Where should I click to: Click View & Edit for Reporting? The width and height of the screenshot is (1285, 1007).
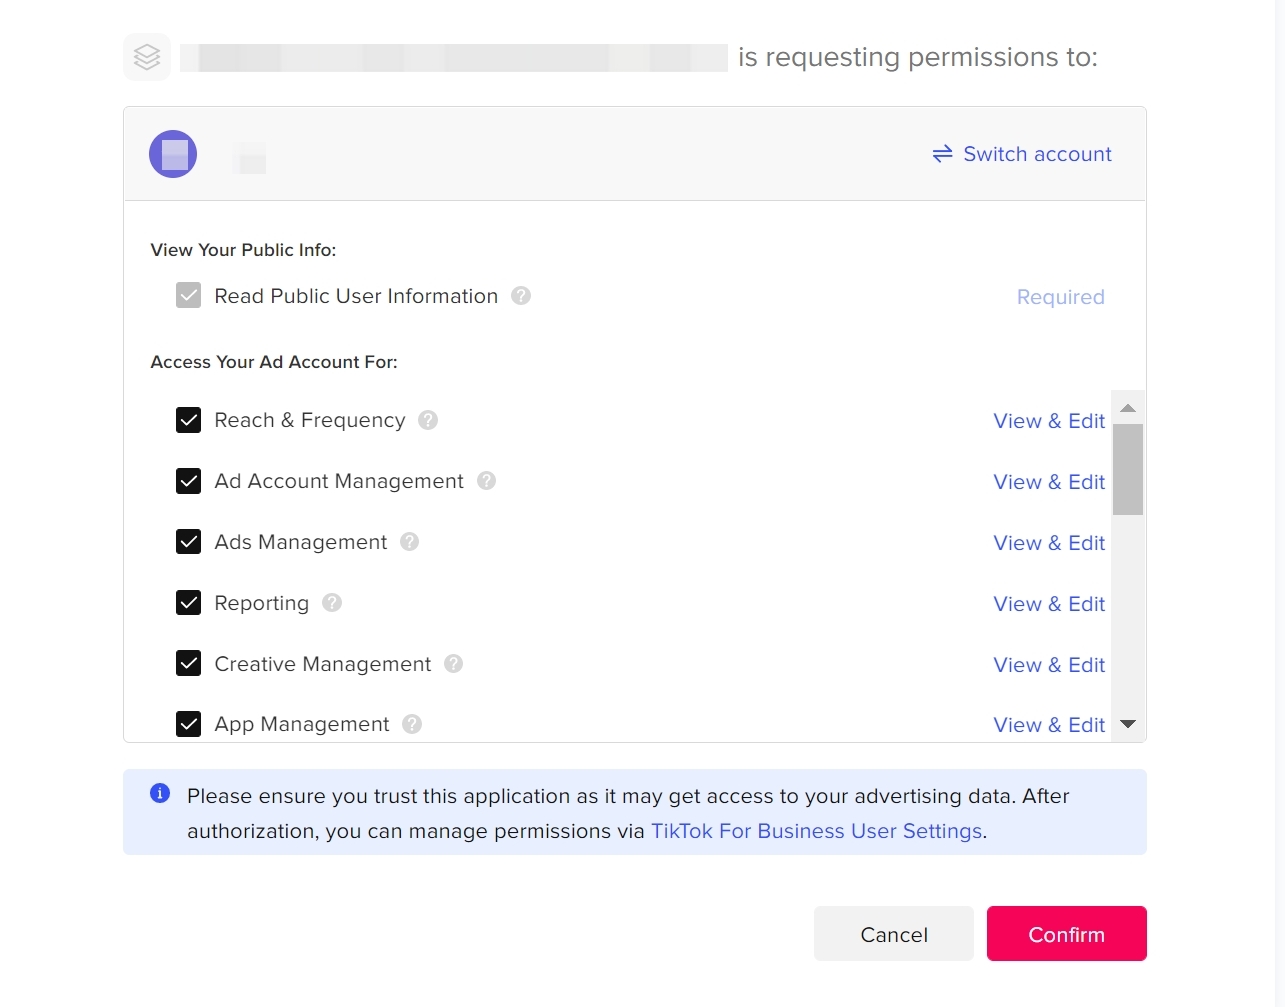pyautogui.click(x=1049, y=604)
